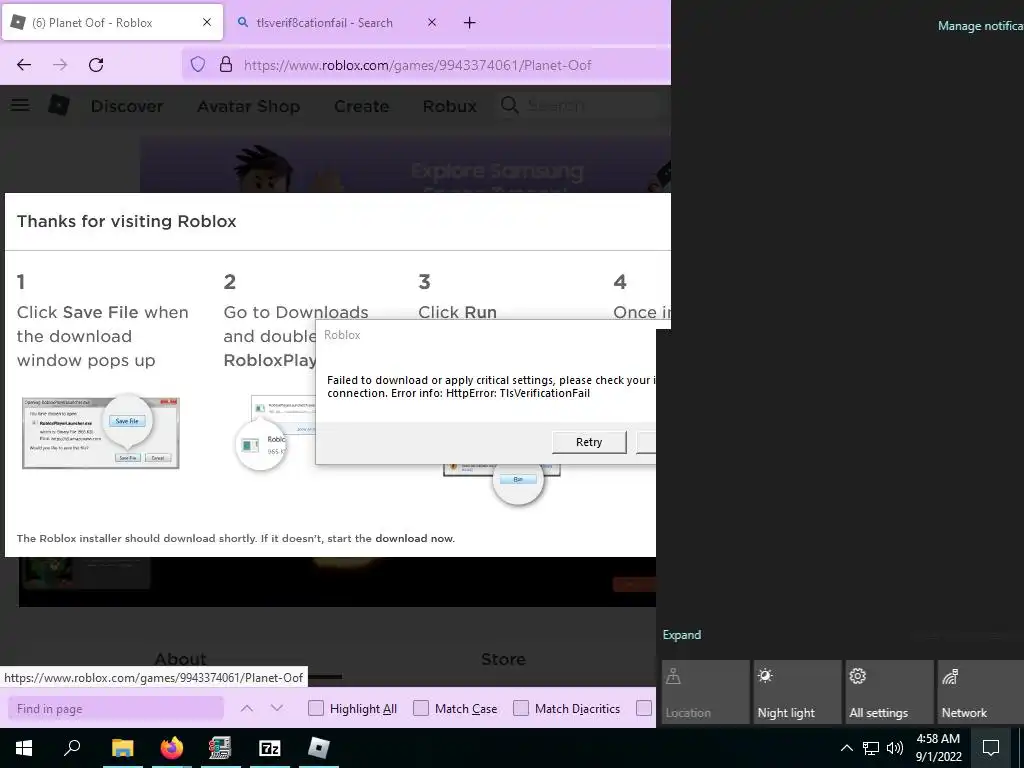The image size is (1024, 768).
Task: Open Firefox from the taskbar
Action: (172, 748)
